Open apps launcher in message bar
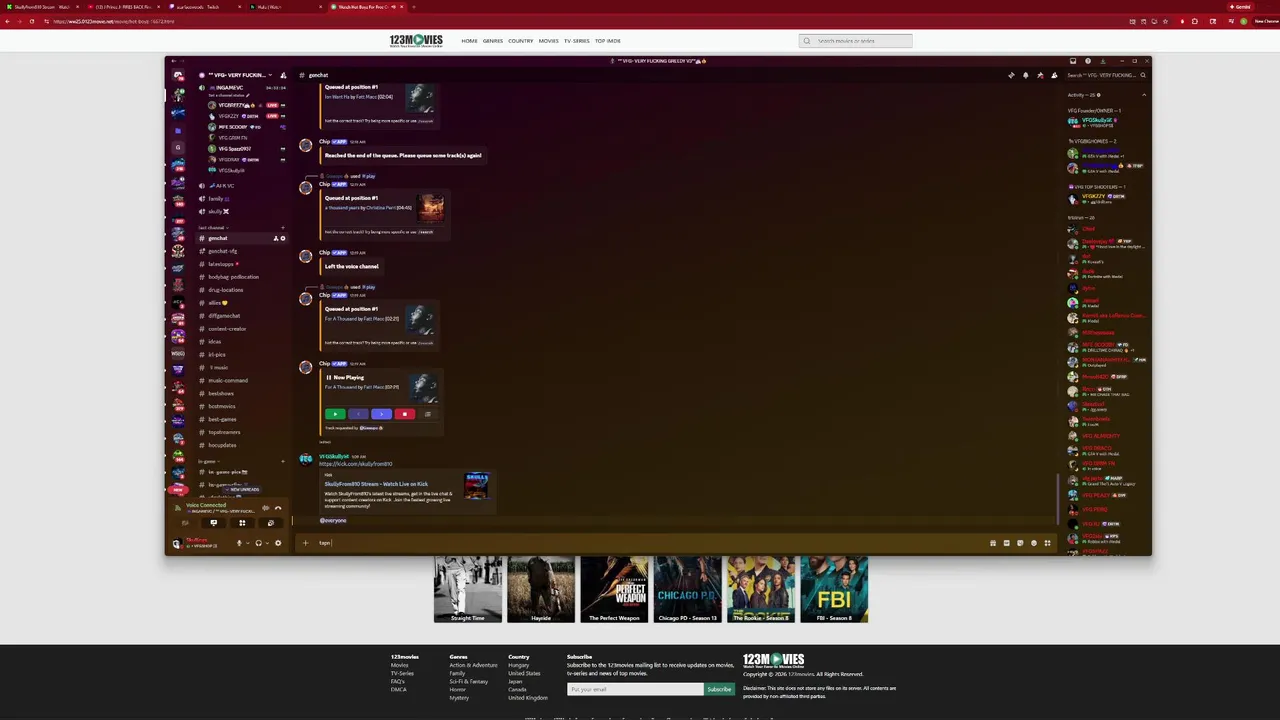This screenshot has height=720, width=1280. (x=1047, y=543)
